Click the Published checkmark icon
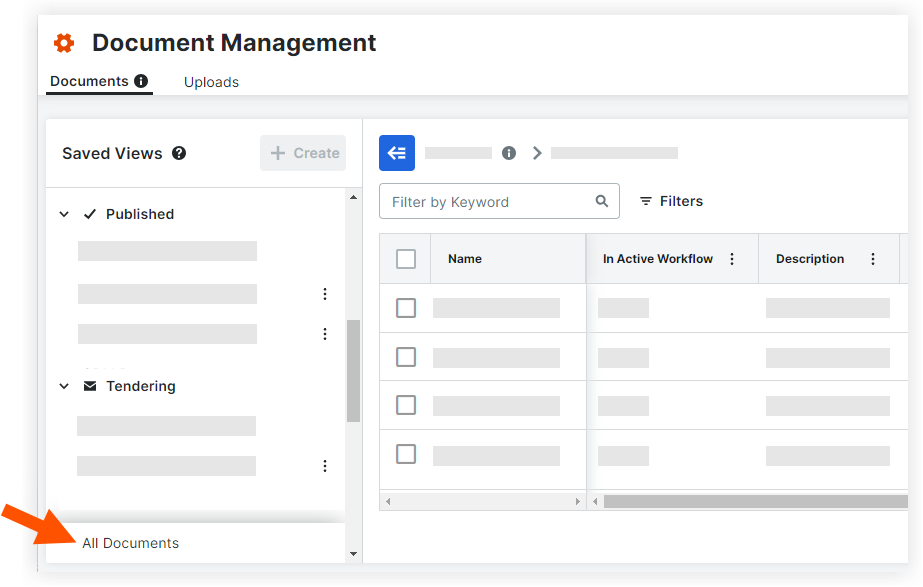This screenshot has width=923, height=587. (x=89, y=214)
